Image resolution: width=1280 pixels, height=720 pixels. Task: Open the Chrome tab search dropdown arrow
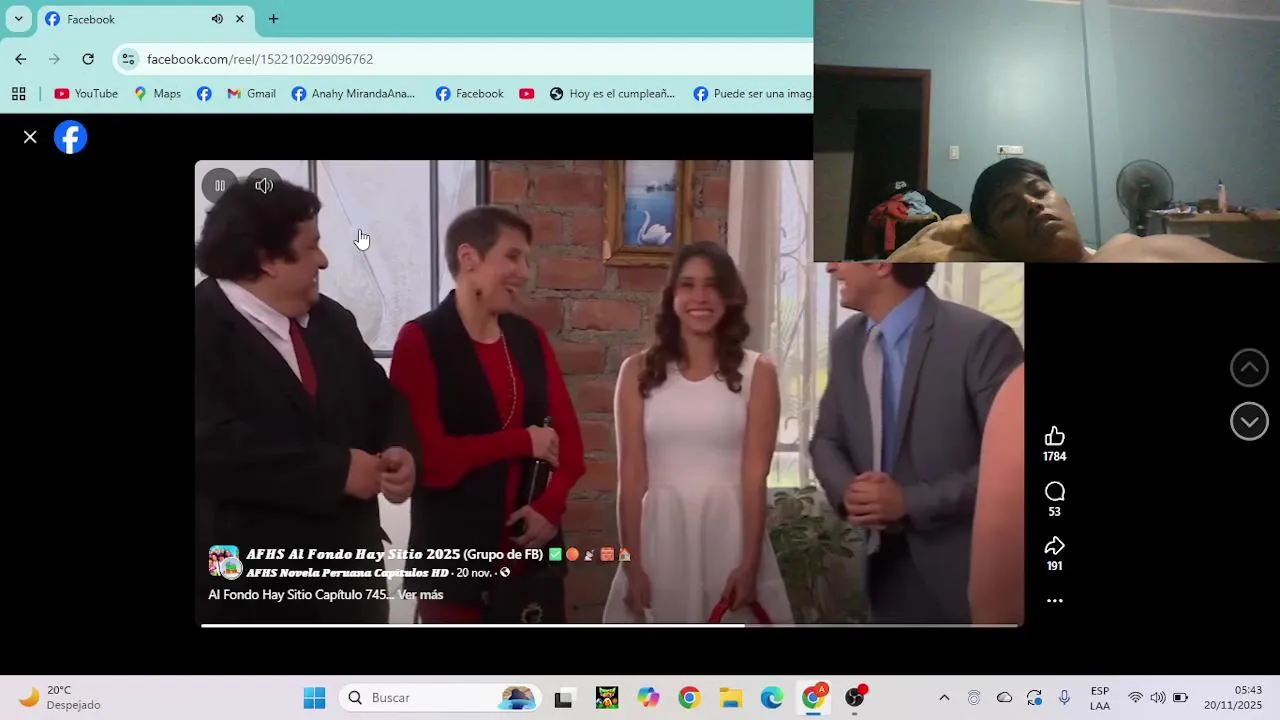pos(18,19)
